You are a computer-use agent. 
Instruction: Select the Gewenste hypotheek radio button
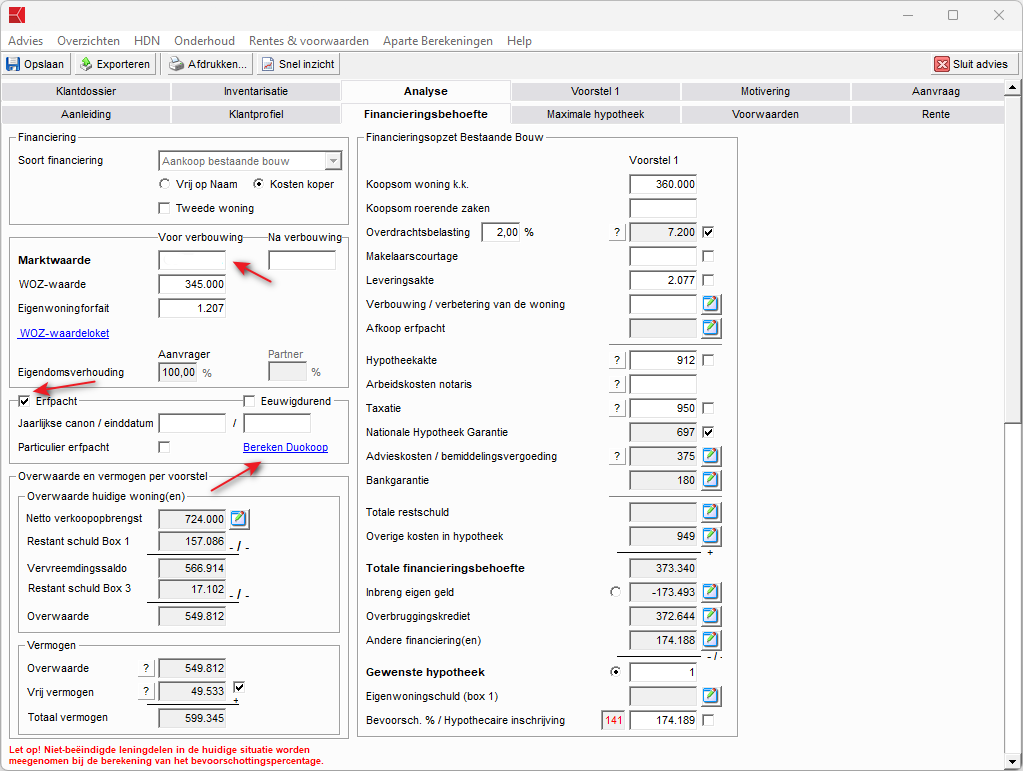pyautogui.click(x=615, y=671)
